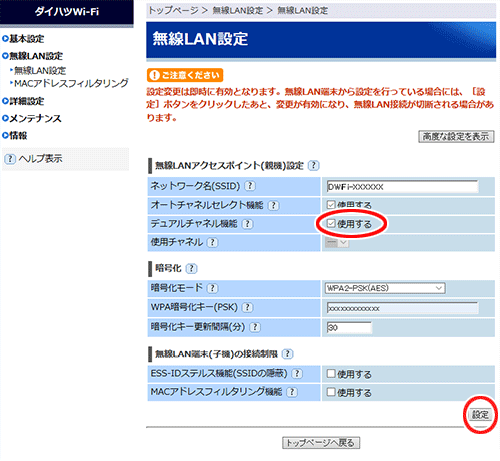
Task: Click 高度な設定を表示 button
Action: [456, 136]
